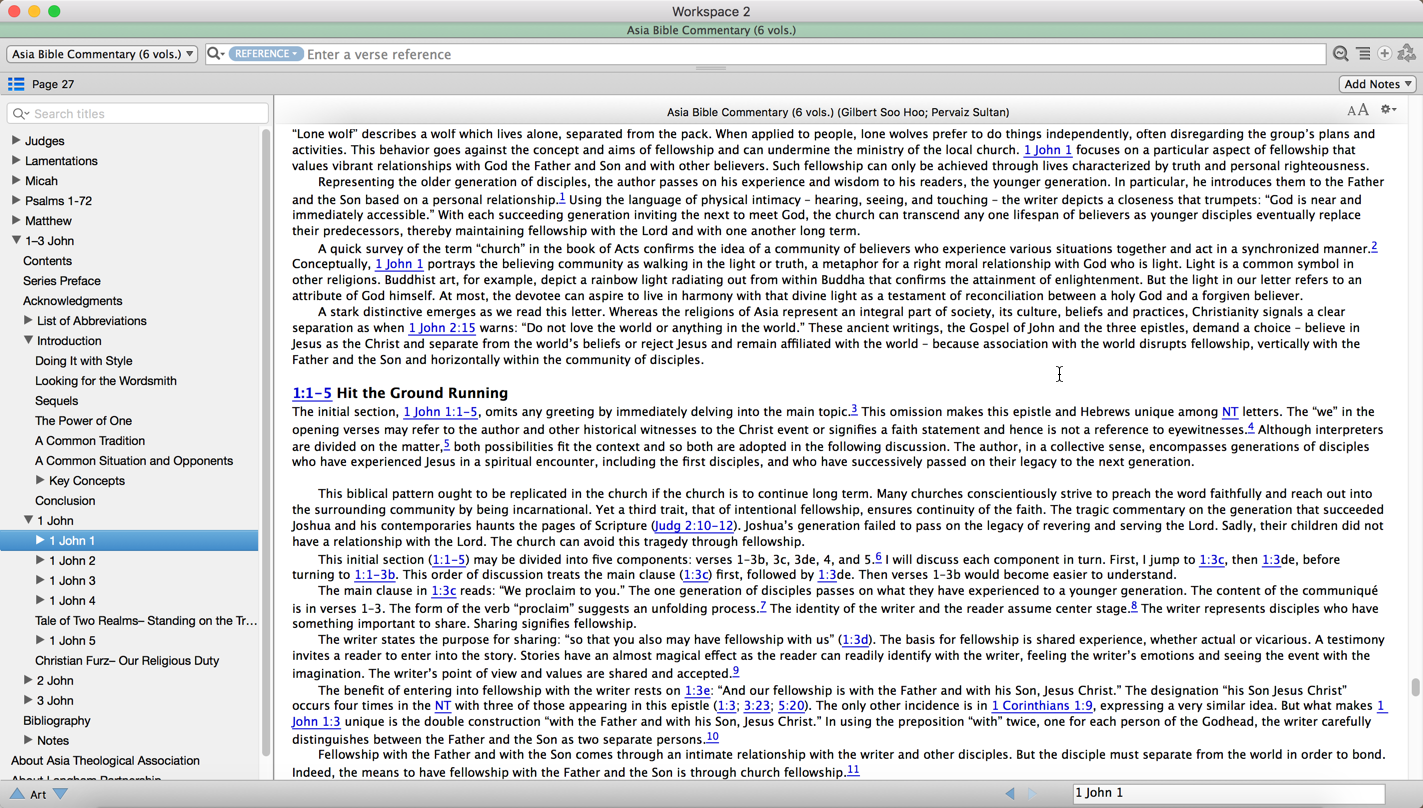Open the 1 Corinthians 1:9 link
The width and height of the screenshot is (1423, 808).
[1042, 706]
